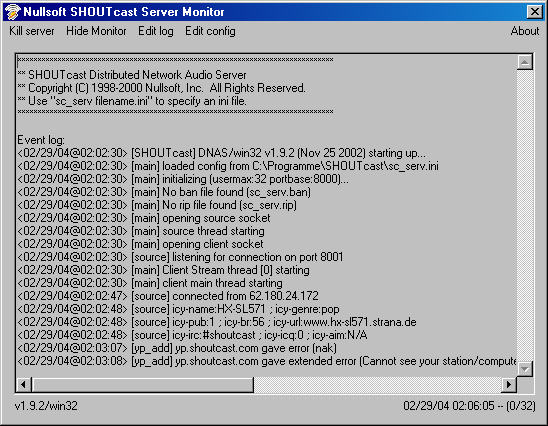The height and width of the screenshot is (426, 548).
Task: Click the 'icy-irc:#shoutcast' log line
Action: (193, 335)
